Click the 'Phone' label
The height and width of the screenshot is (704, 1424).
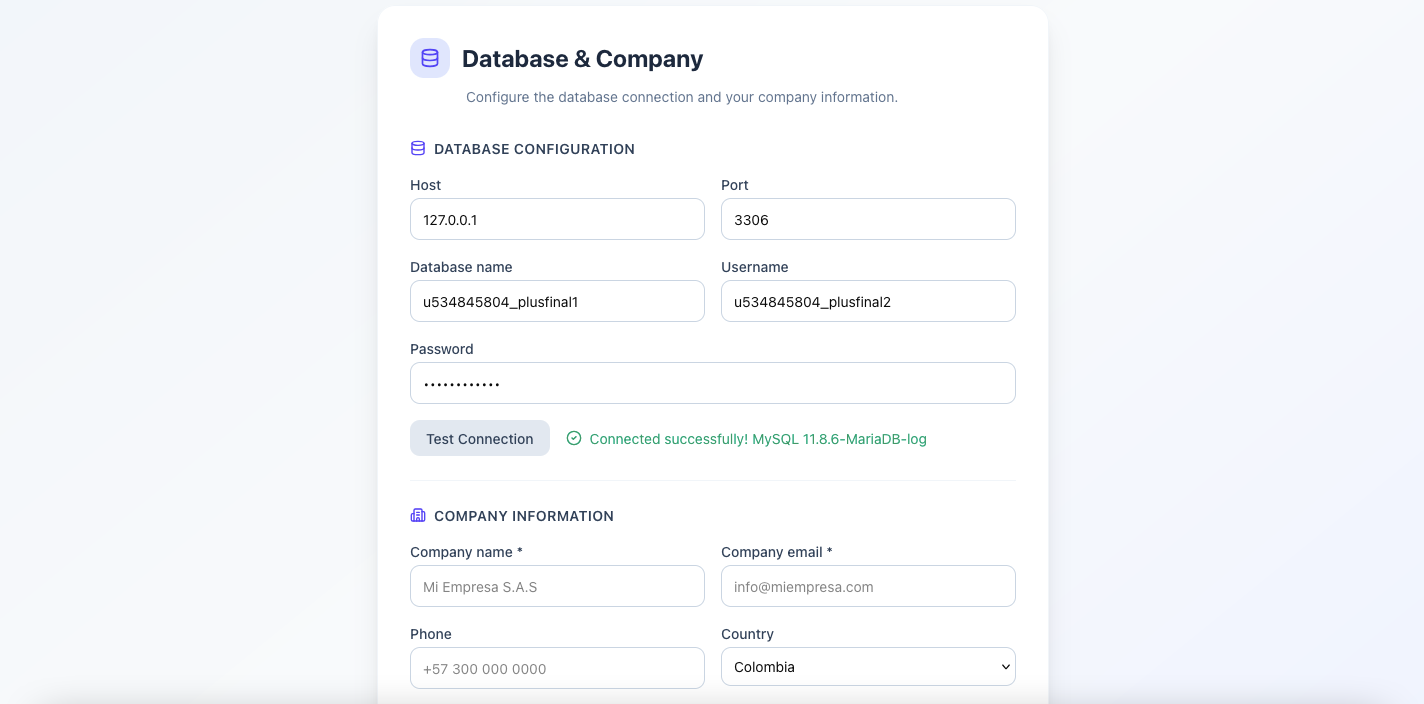(x=431, y=634)
